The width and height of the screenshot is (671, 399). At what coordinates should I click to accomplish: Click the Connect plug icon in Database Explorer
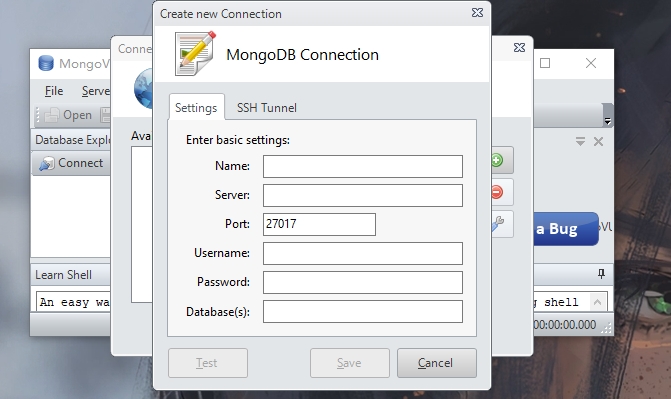tap(47, 164)
